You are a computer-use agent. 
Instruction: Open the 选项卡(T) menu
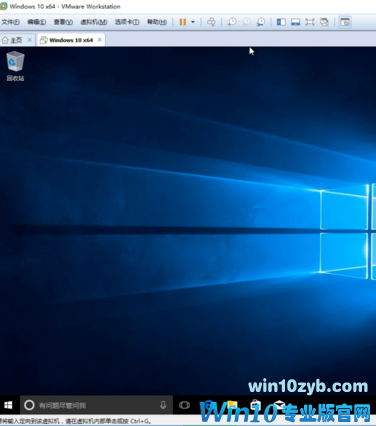click(x=127, y=22)
